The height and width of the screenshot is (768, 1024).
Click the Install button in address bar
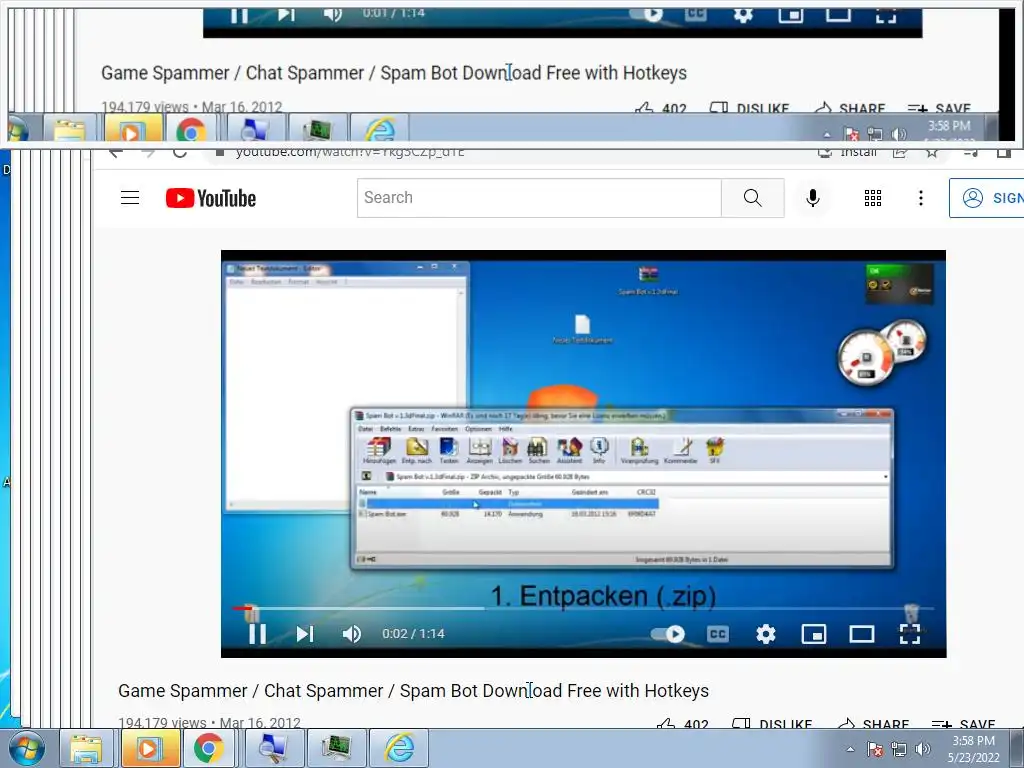848,152
